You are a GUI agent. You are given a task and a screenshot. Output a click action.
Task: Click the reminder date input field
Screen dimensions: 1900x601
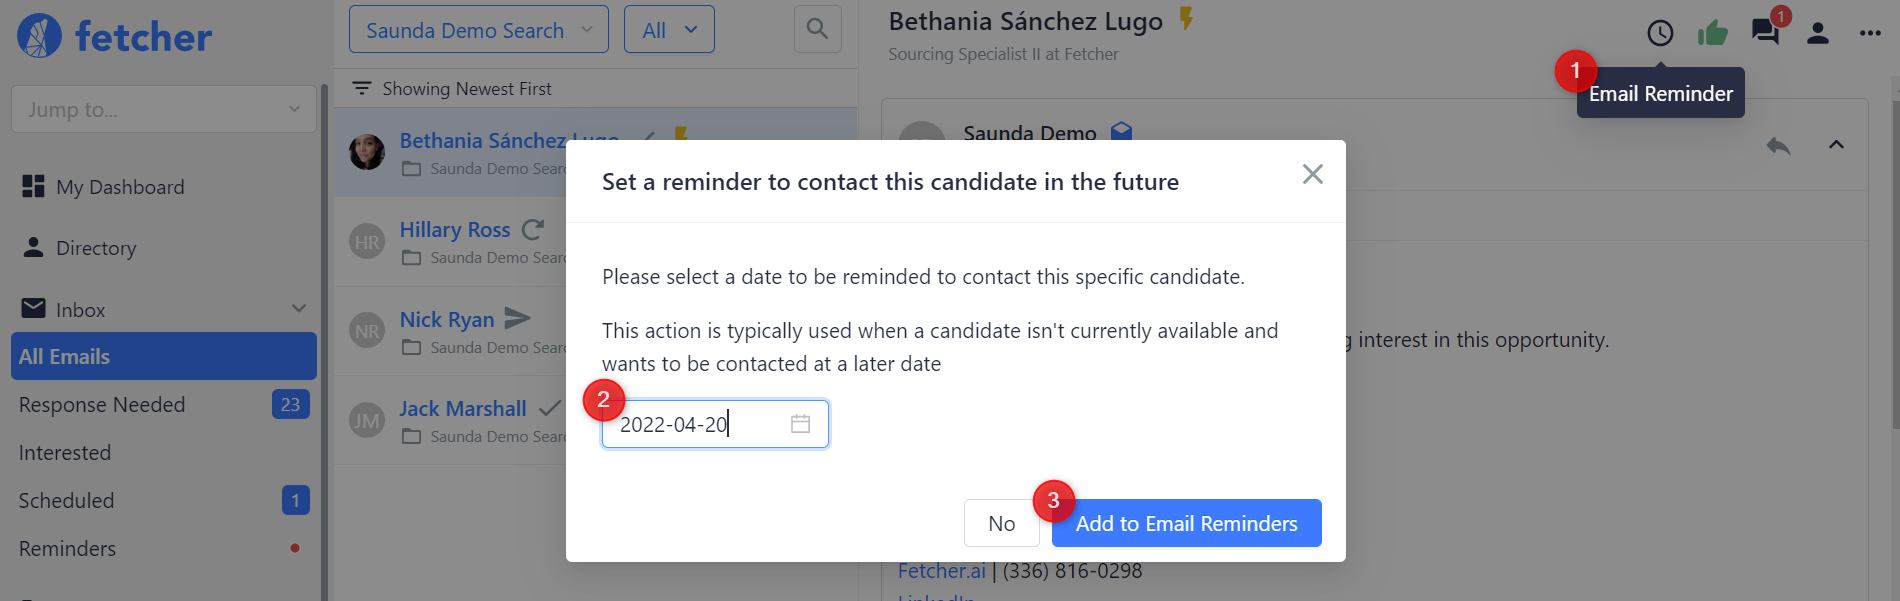[x=700, y=424]
